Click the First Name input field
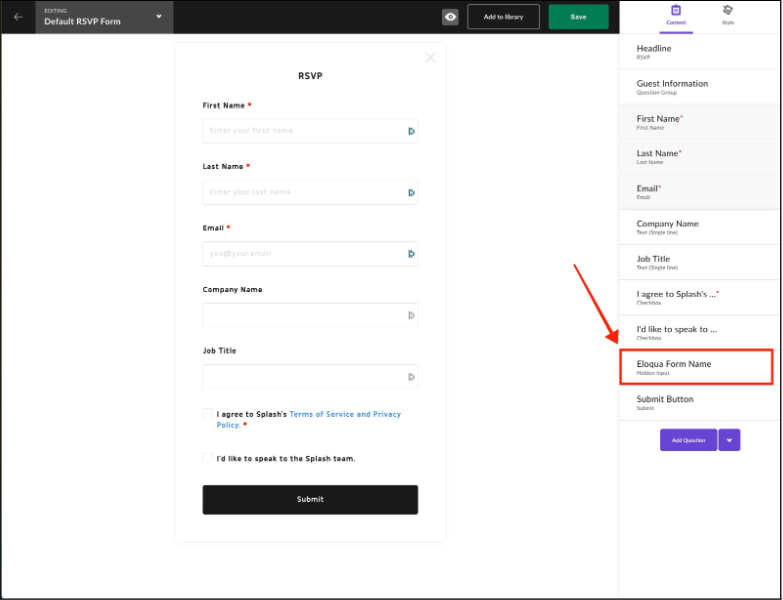 310,131
